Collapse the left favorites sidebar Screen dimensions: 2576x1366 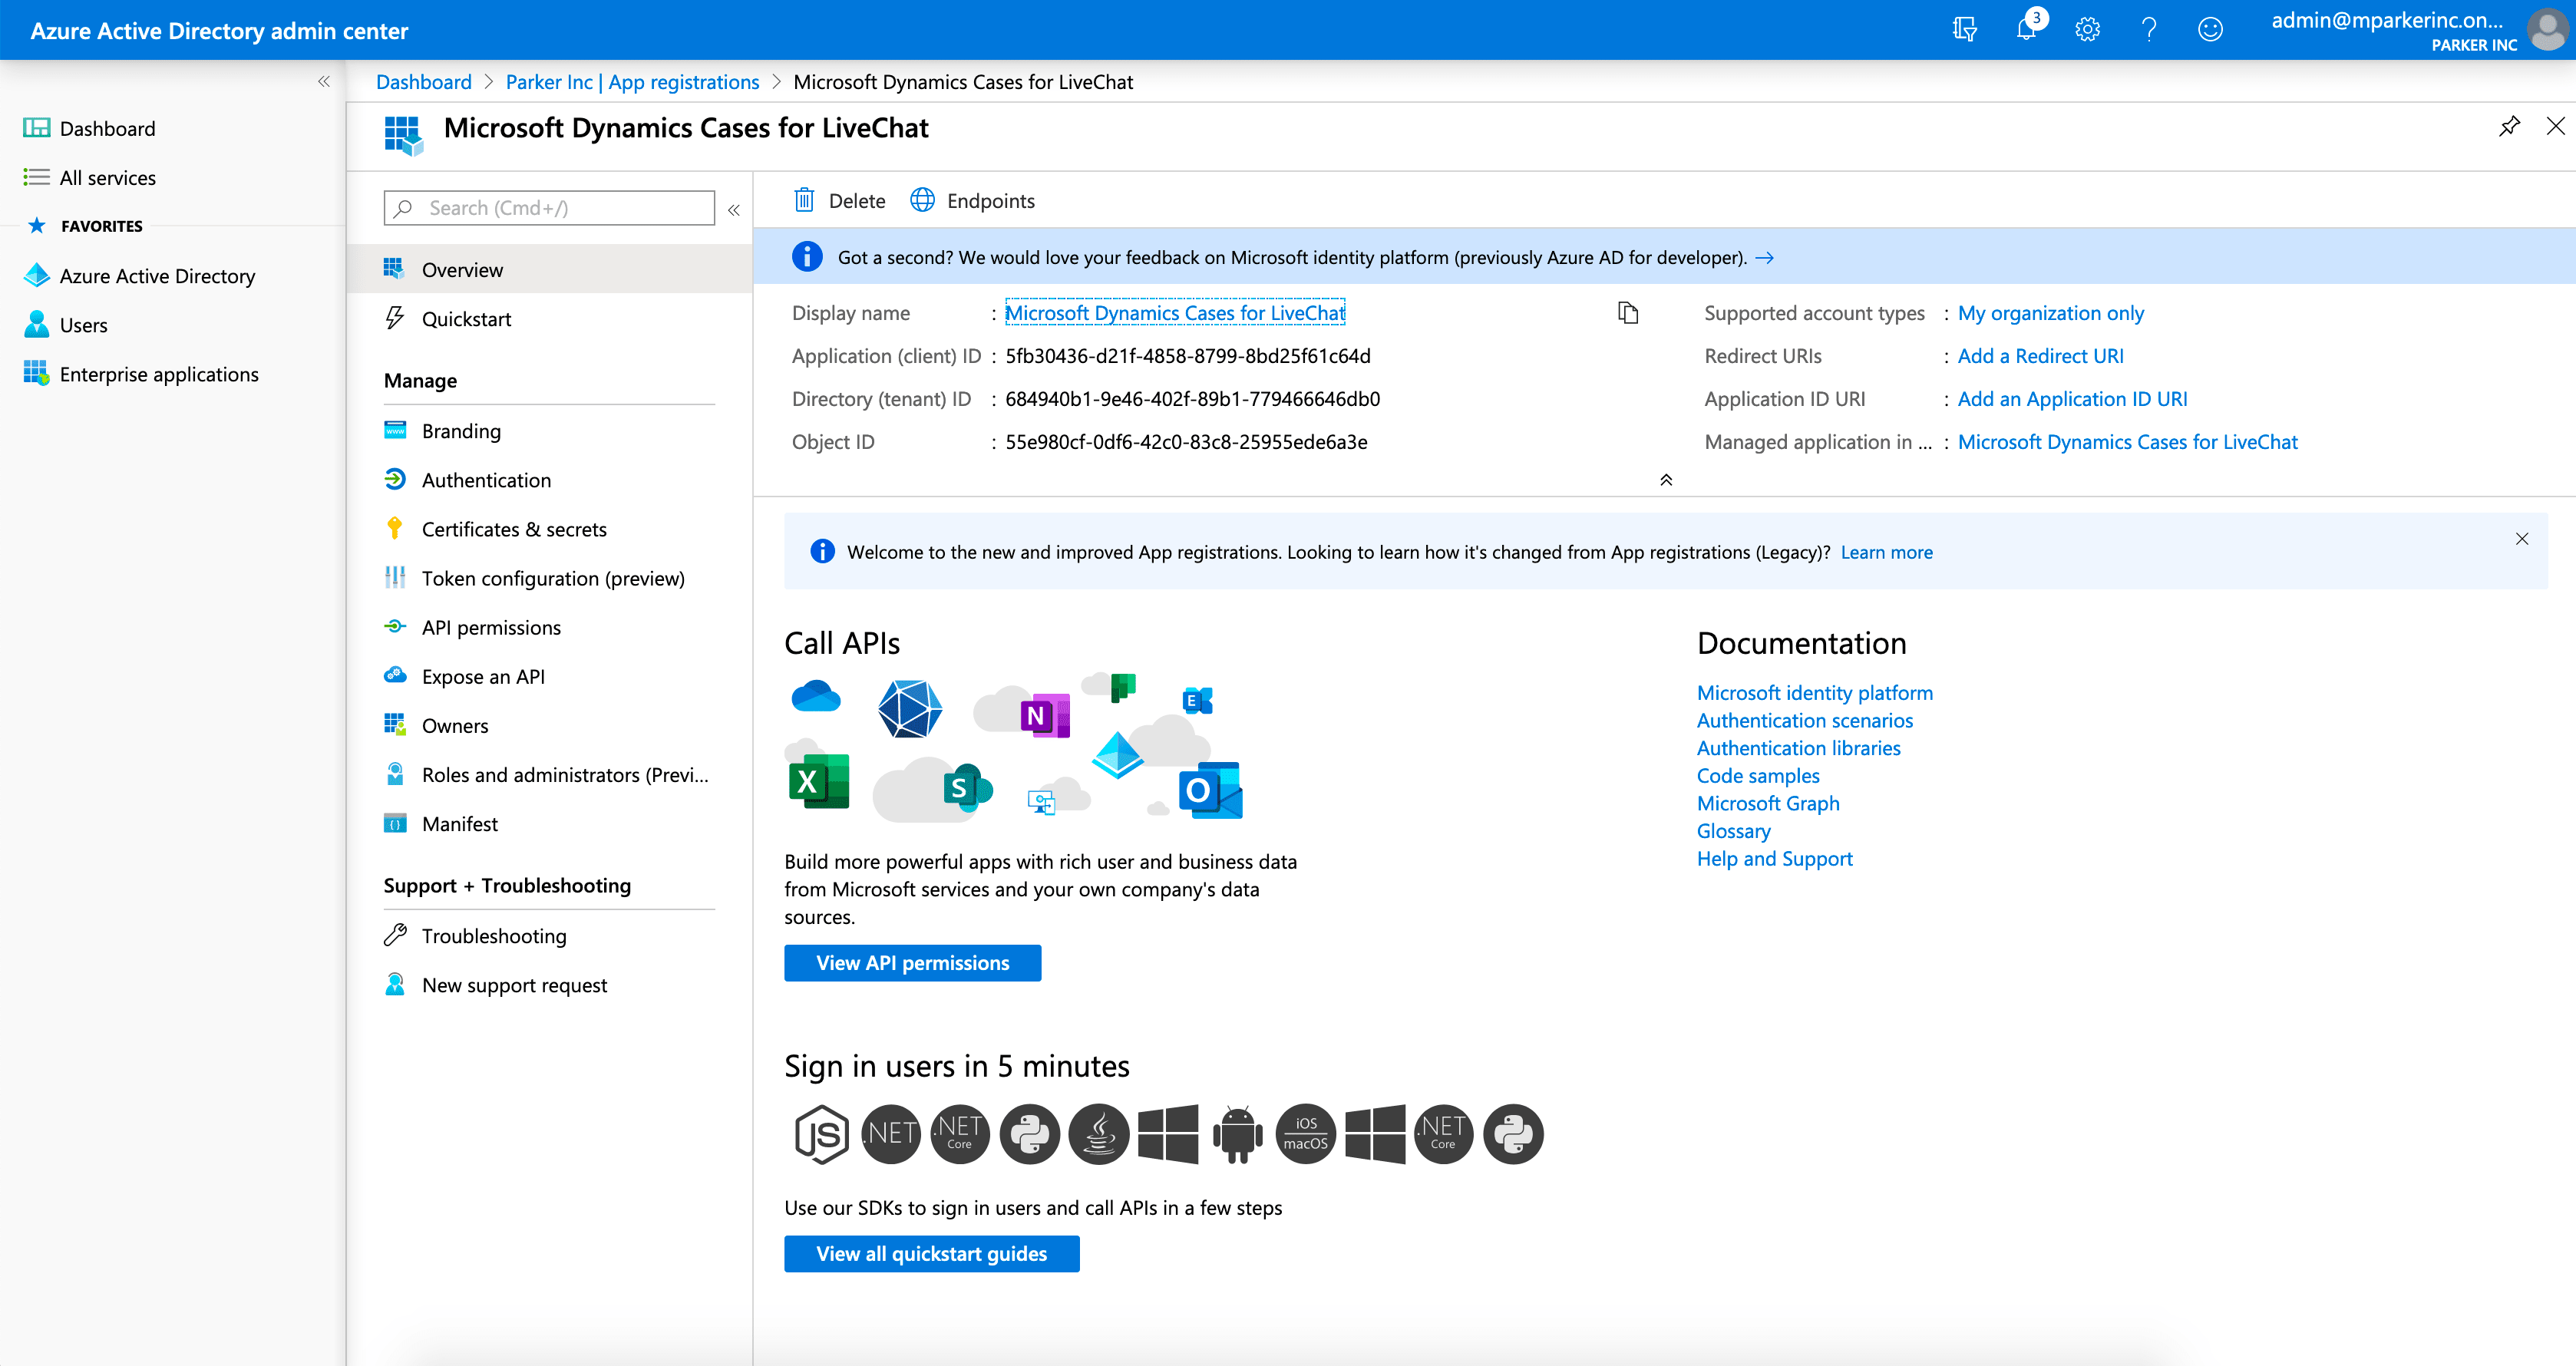pos(323,82)
